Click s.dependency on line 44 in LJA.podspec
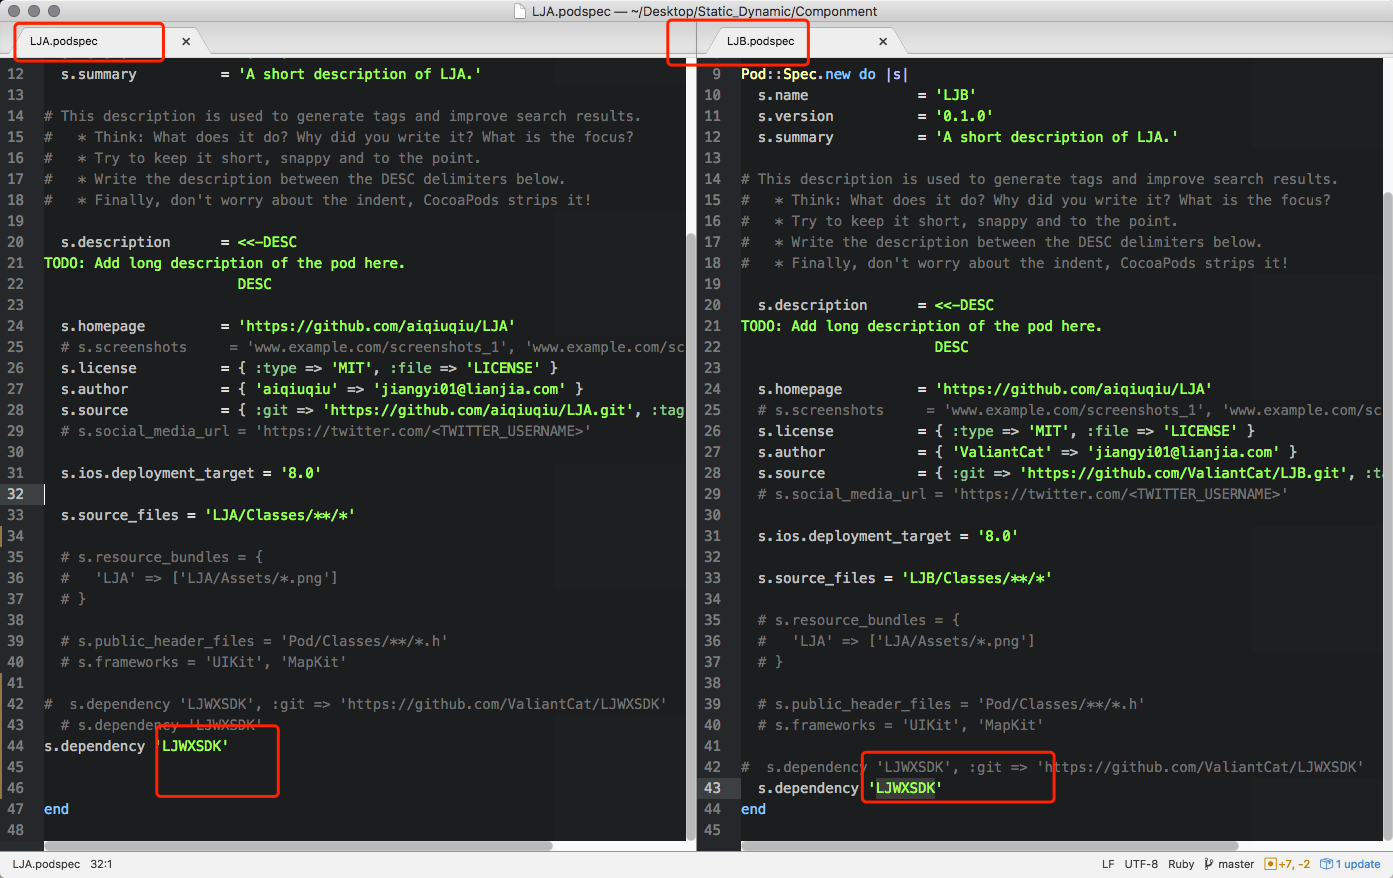 click(95, 746)
